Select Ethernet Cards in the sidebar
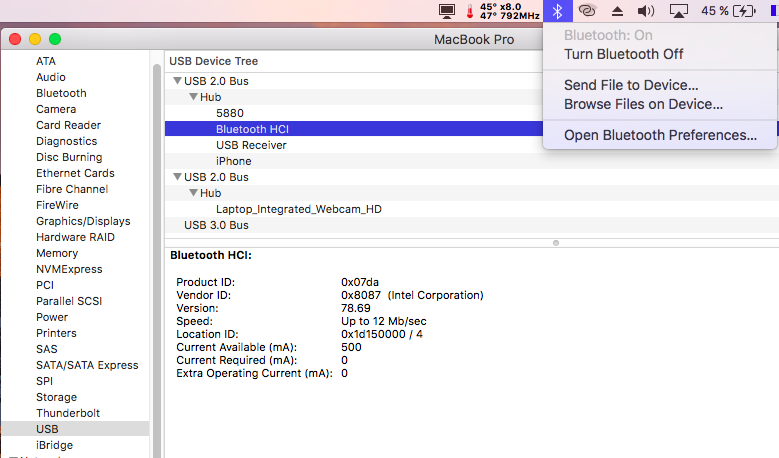Image resolution: width=779 pixels, height=458 pixels. coord(75,173)
